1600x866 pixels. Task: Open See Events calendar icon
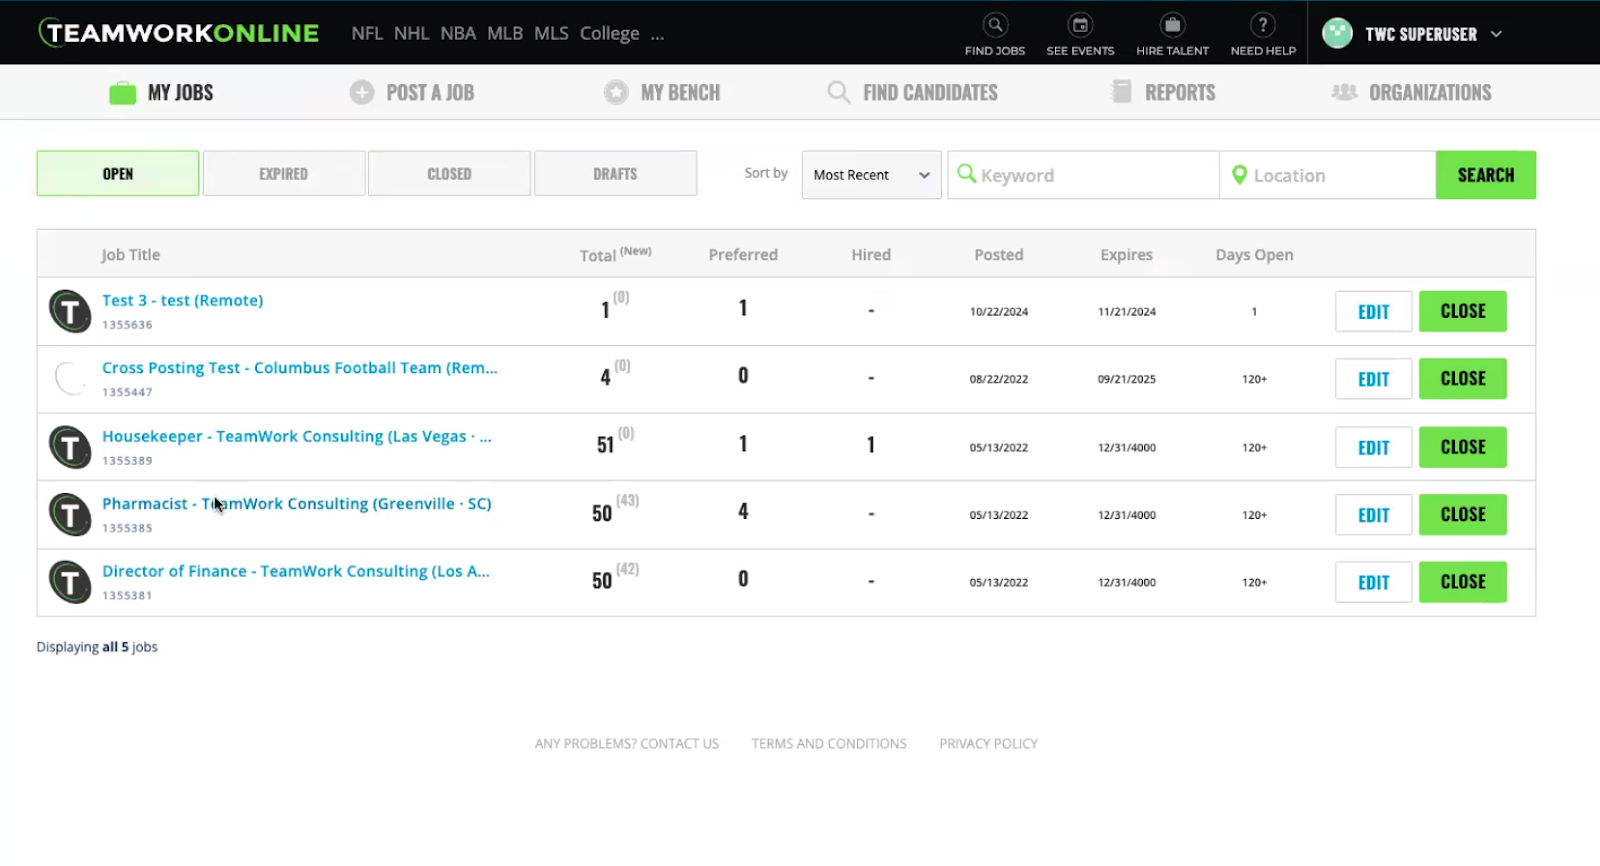(1080, 25)
